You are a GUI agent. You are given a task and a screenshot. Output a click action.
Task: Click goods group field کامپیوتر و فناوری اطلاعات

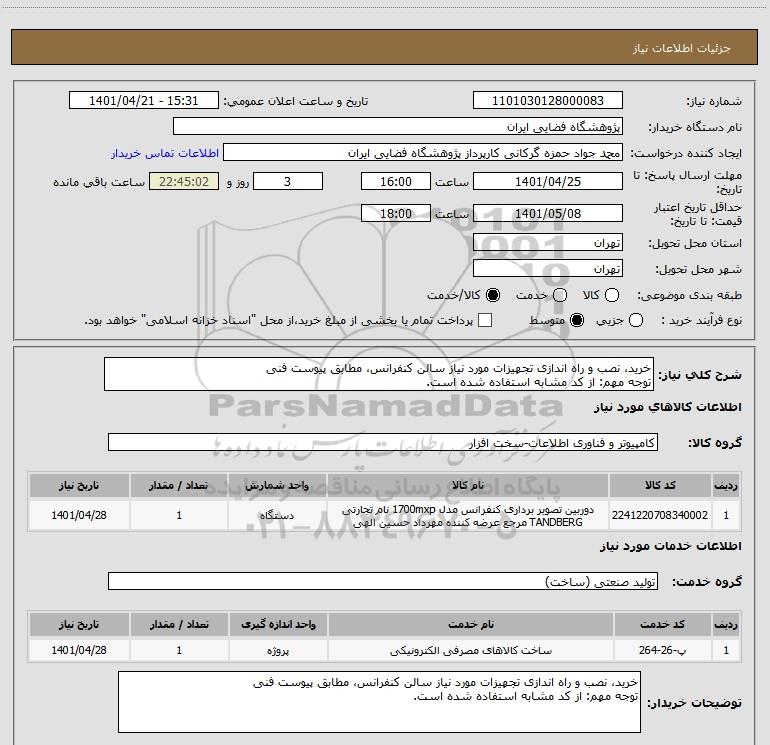point(383,442)
